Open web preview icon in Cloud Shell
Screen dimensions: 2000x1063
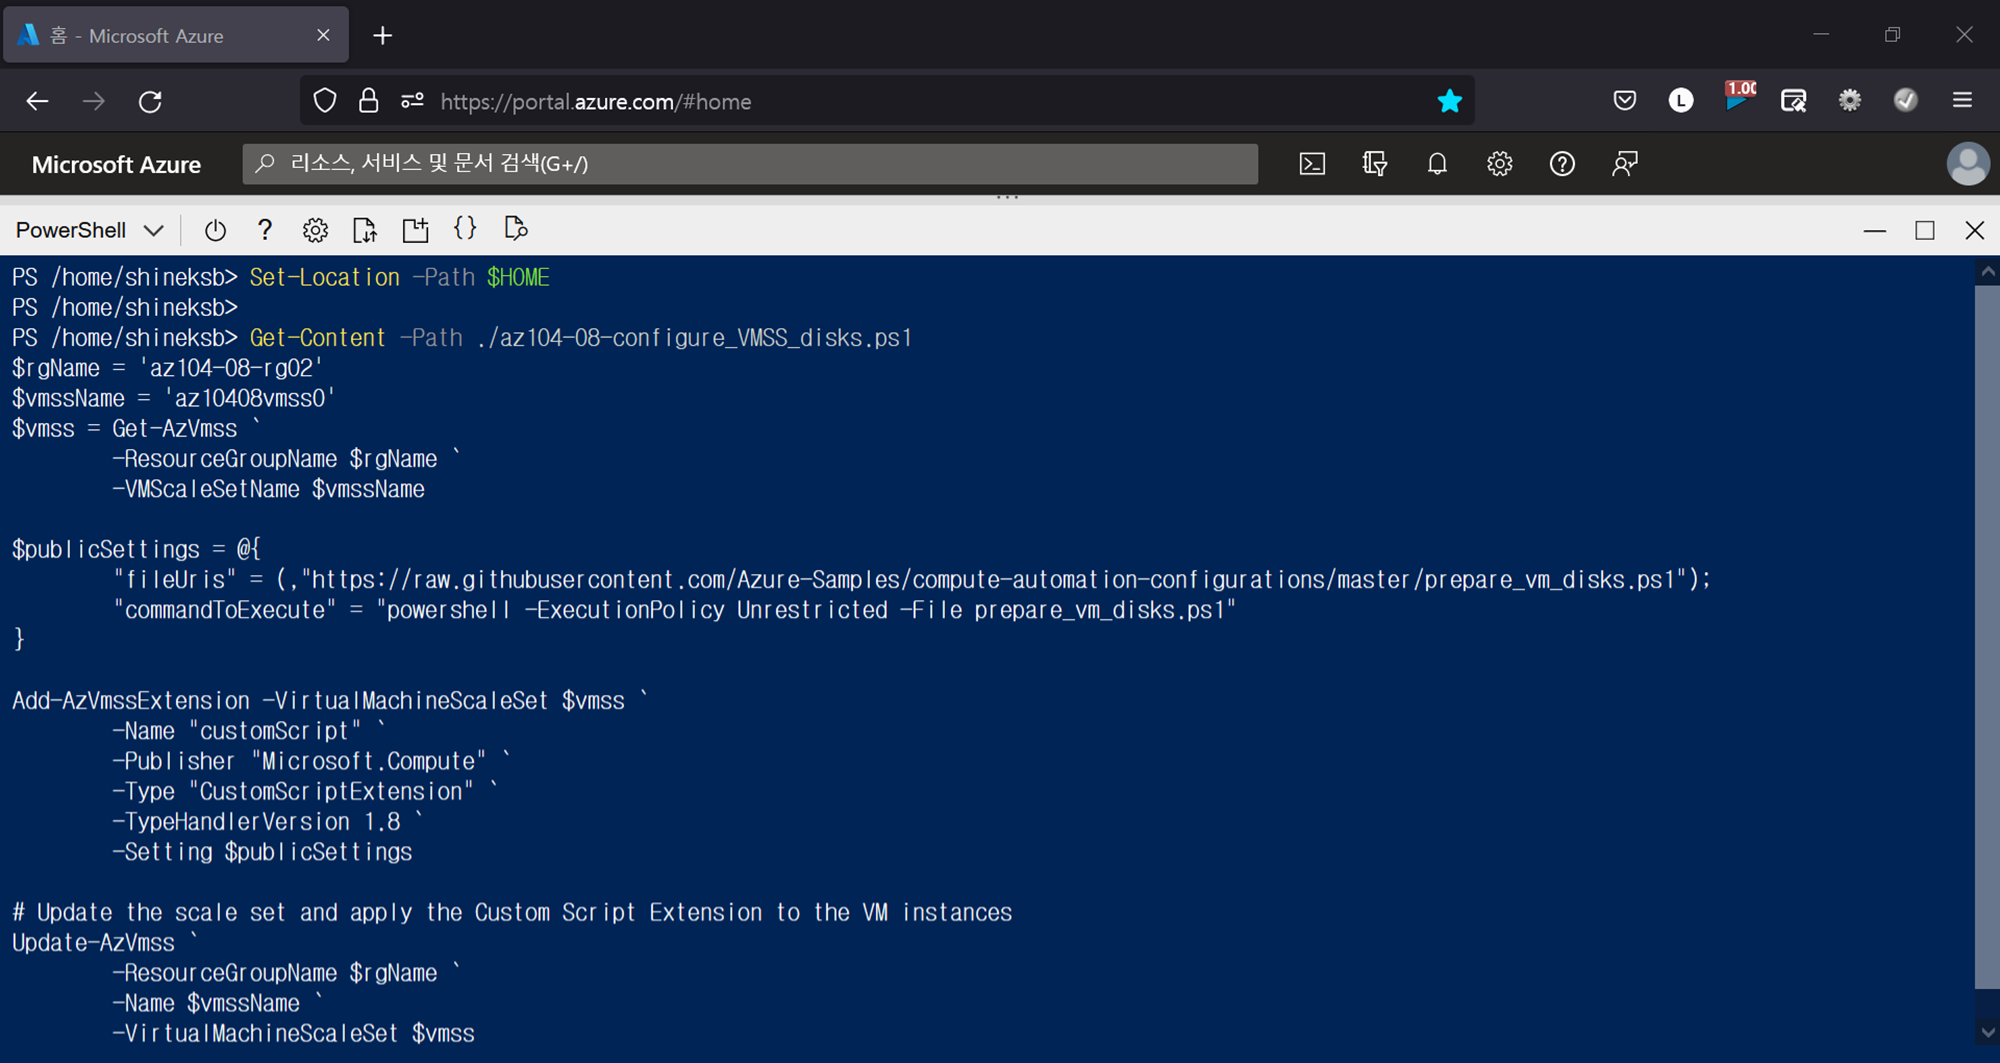[x=516, y=230]
